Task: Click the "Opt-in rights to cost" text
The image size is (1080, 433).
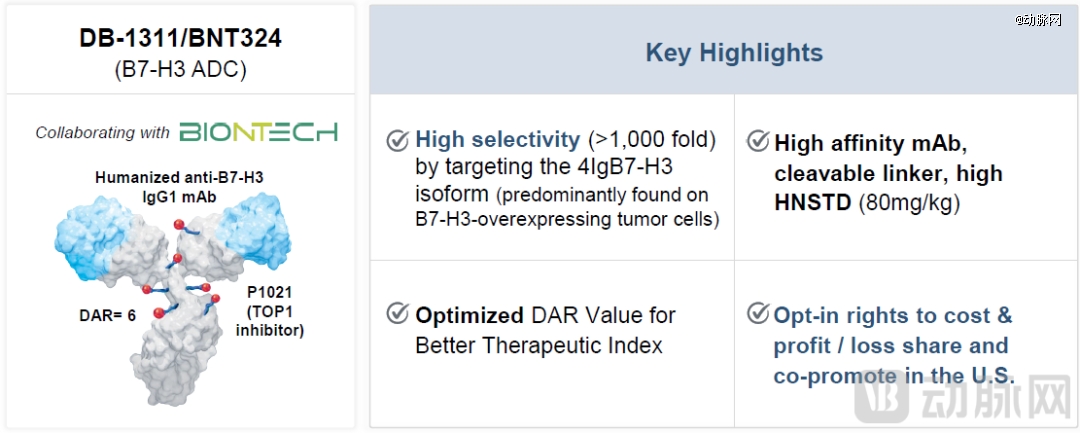Action: [892, 315]
